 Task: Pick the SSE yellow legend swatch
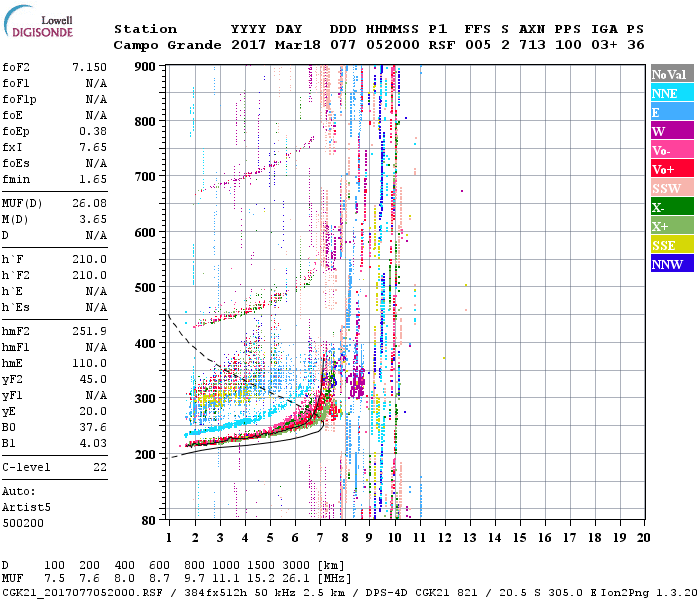click(x=671, y=245)
